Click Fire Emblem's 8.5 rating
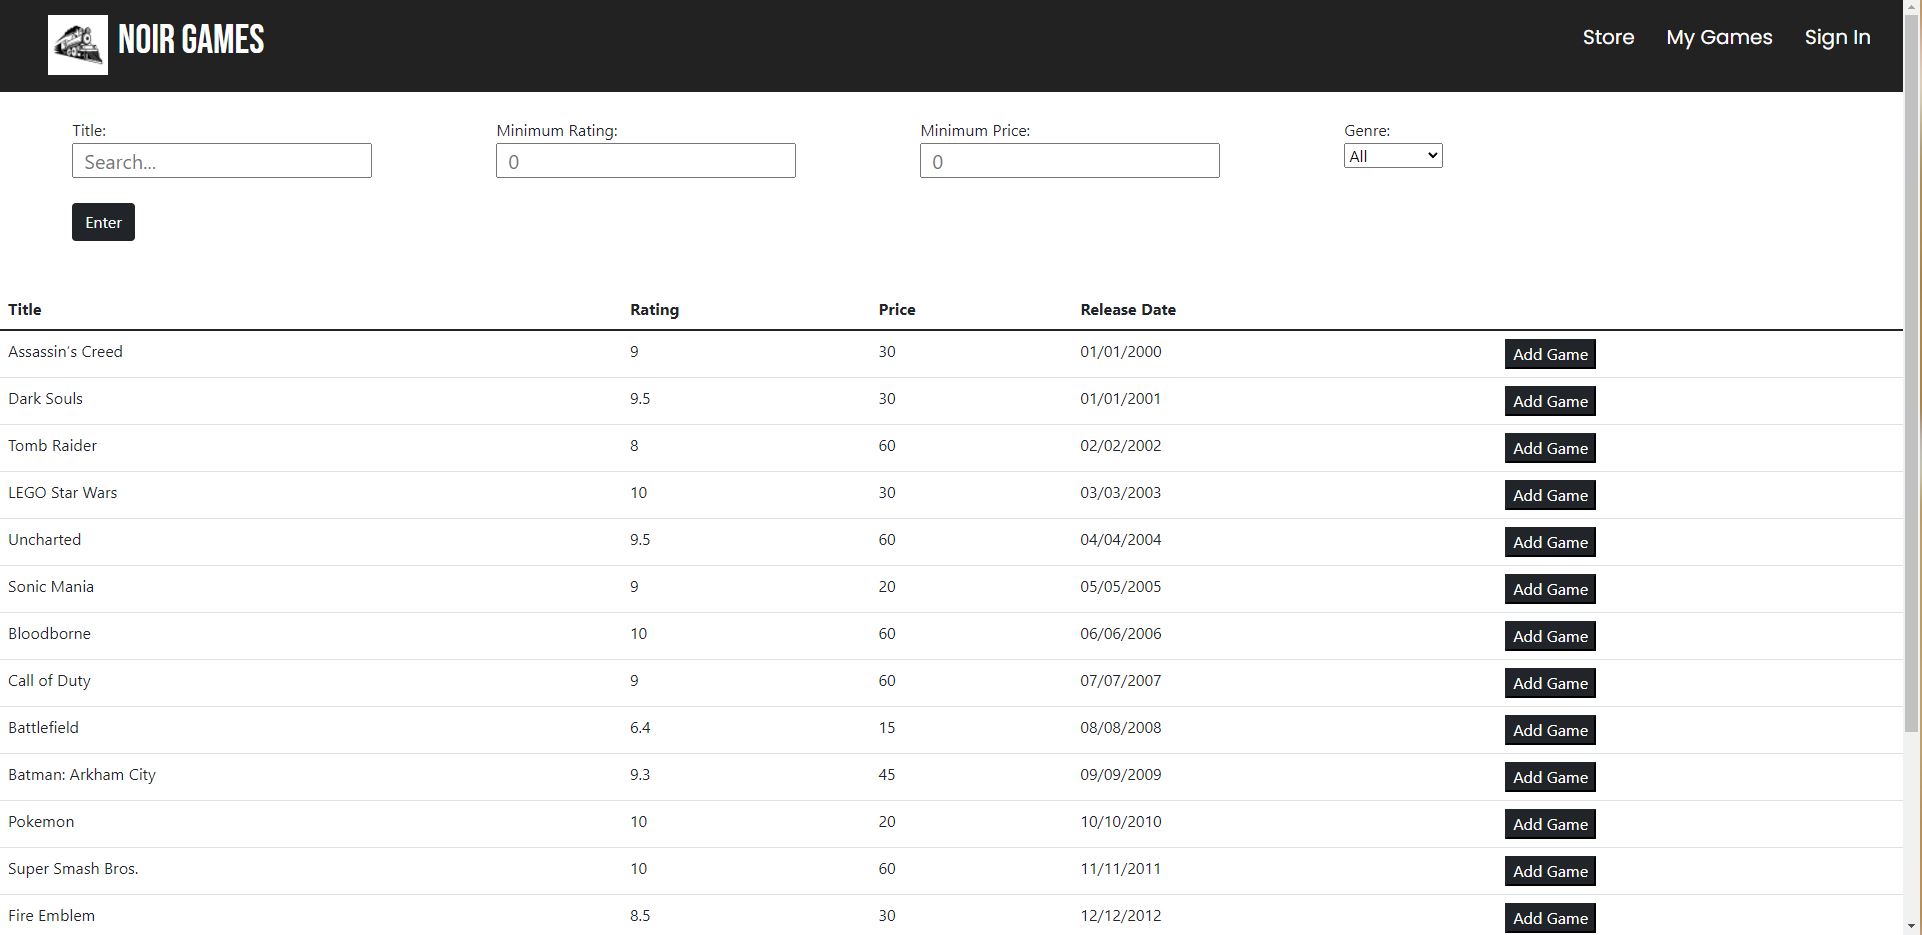Viewport: 1922px width, 935px height. [640, 916]
